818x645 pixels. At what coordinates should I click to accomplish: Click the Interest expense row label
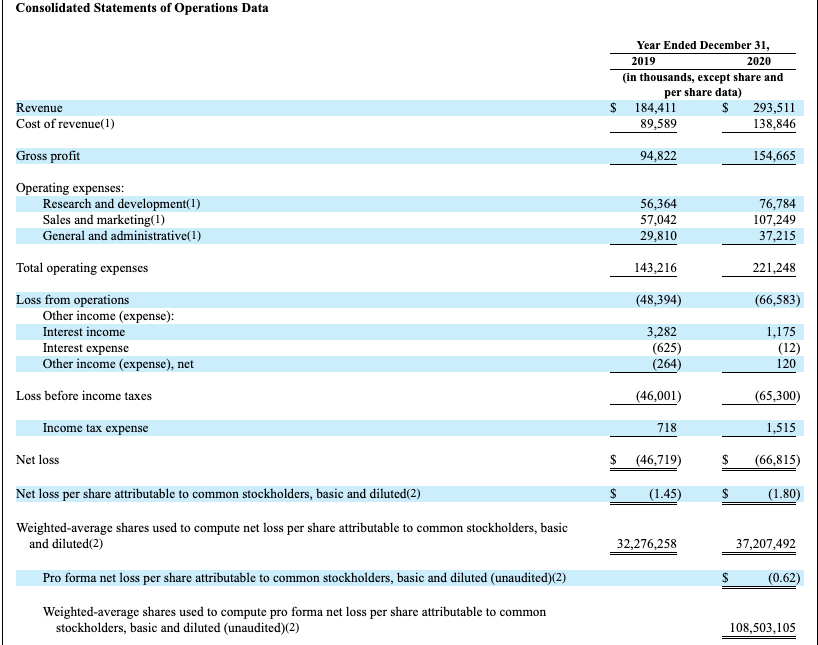[86, 348]
